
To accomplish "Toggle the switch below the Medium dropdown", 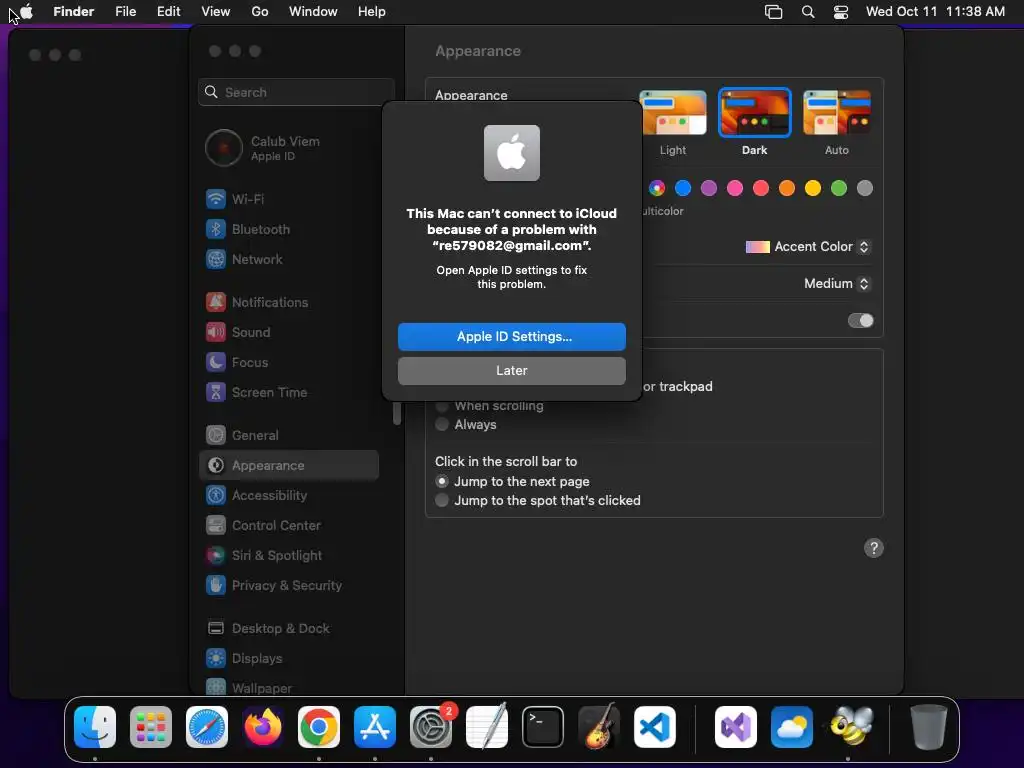I will pyautogui.click(x=860, y=321).
